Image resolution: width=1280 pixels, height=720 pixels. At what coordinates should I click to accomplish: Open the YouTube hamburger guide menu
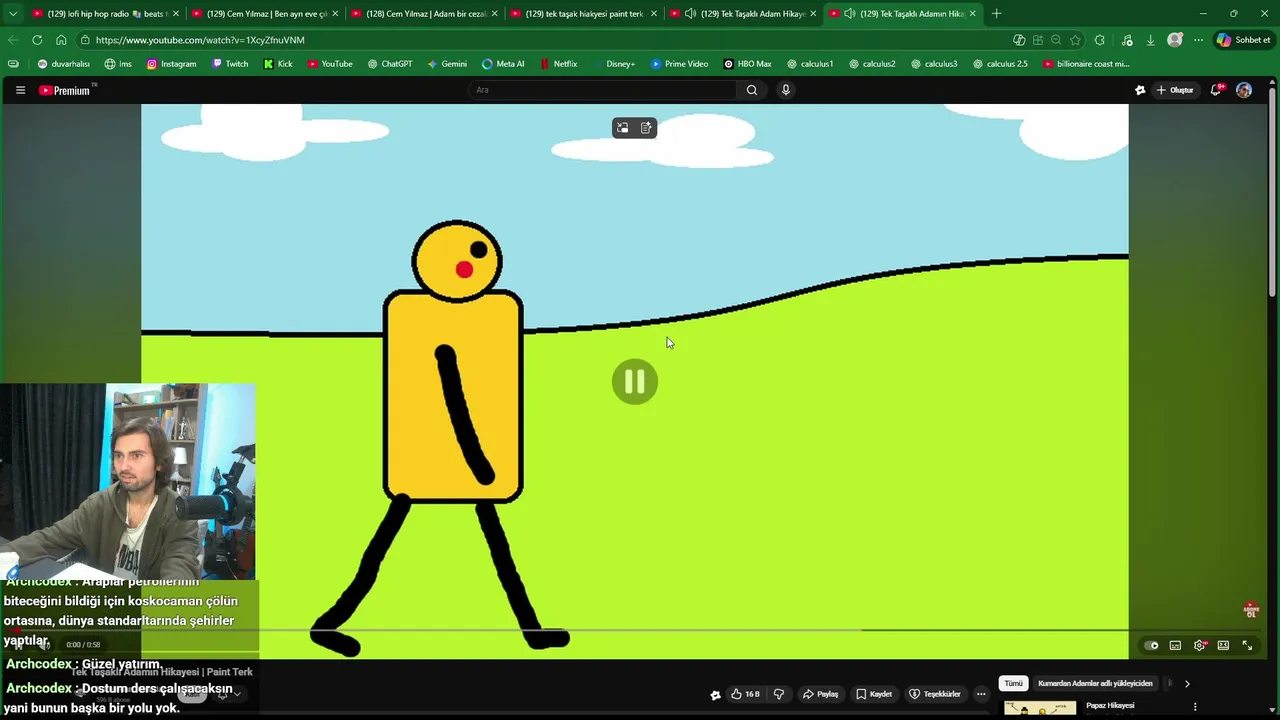pos(20,90)
